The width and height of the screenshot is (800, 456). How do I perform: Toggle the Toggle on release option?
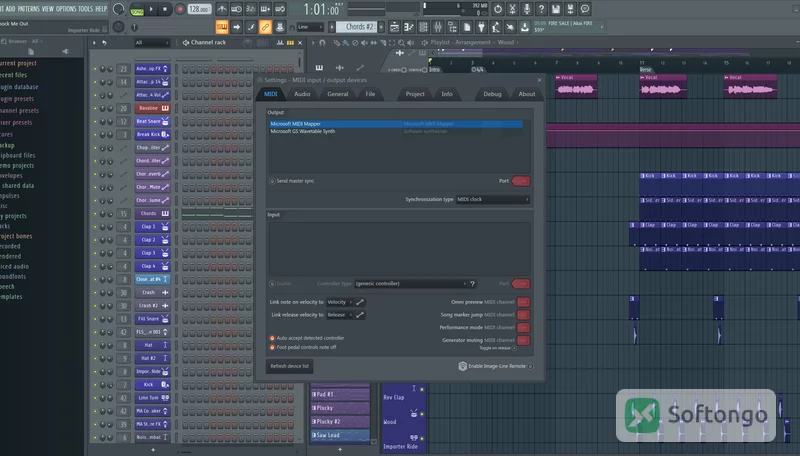[x=514, y=348]
